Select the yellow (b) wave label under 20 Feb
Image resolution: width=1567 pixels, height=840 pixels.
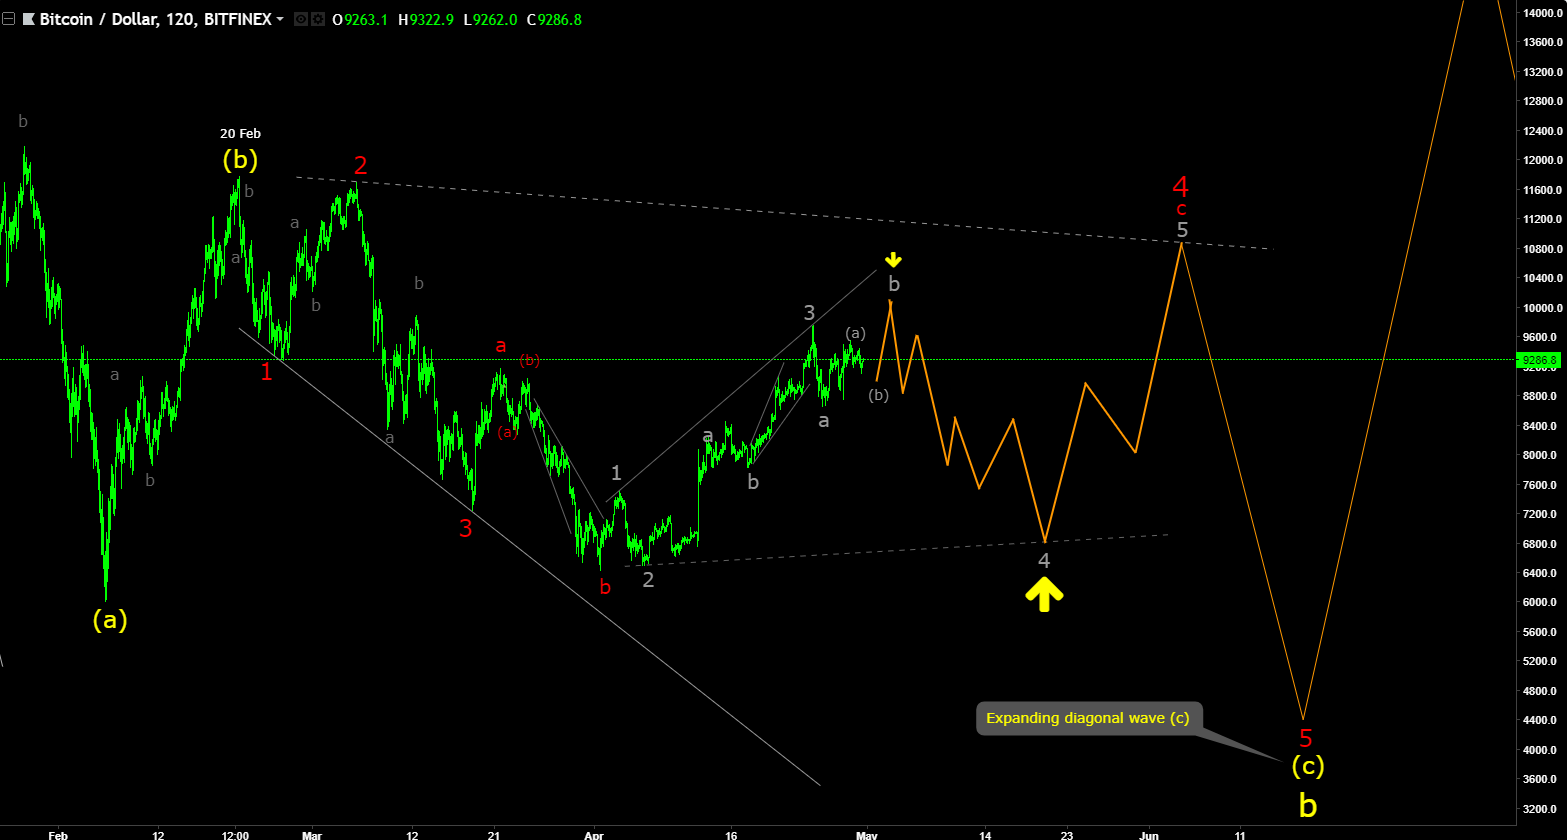(240, 160)
